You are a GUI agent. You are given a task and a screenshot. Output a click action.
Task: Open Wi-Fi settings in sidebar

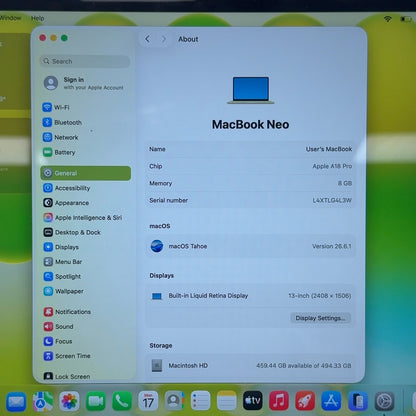pyautogui.click(x=56, y=107)
